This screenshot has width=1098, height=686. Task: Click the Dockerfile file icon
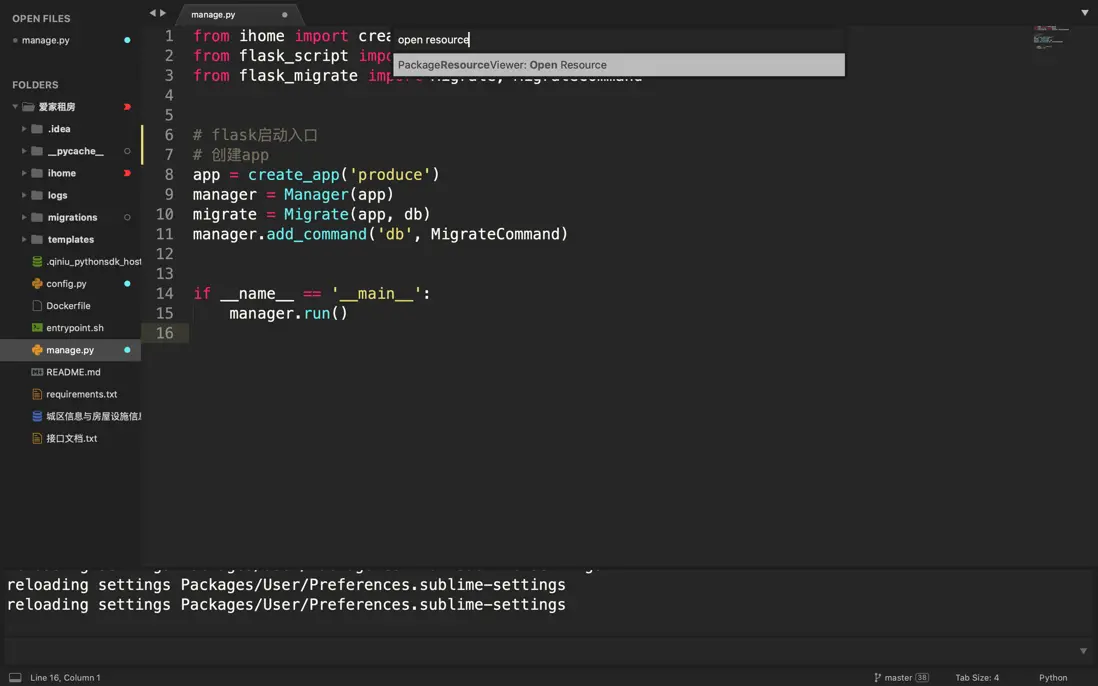tap(37, 306)
